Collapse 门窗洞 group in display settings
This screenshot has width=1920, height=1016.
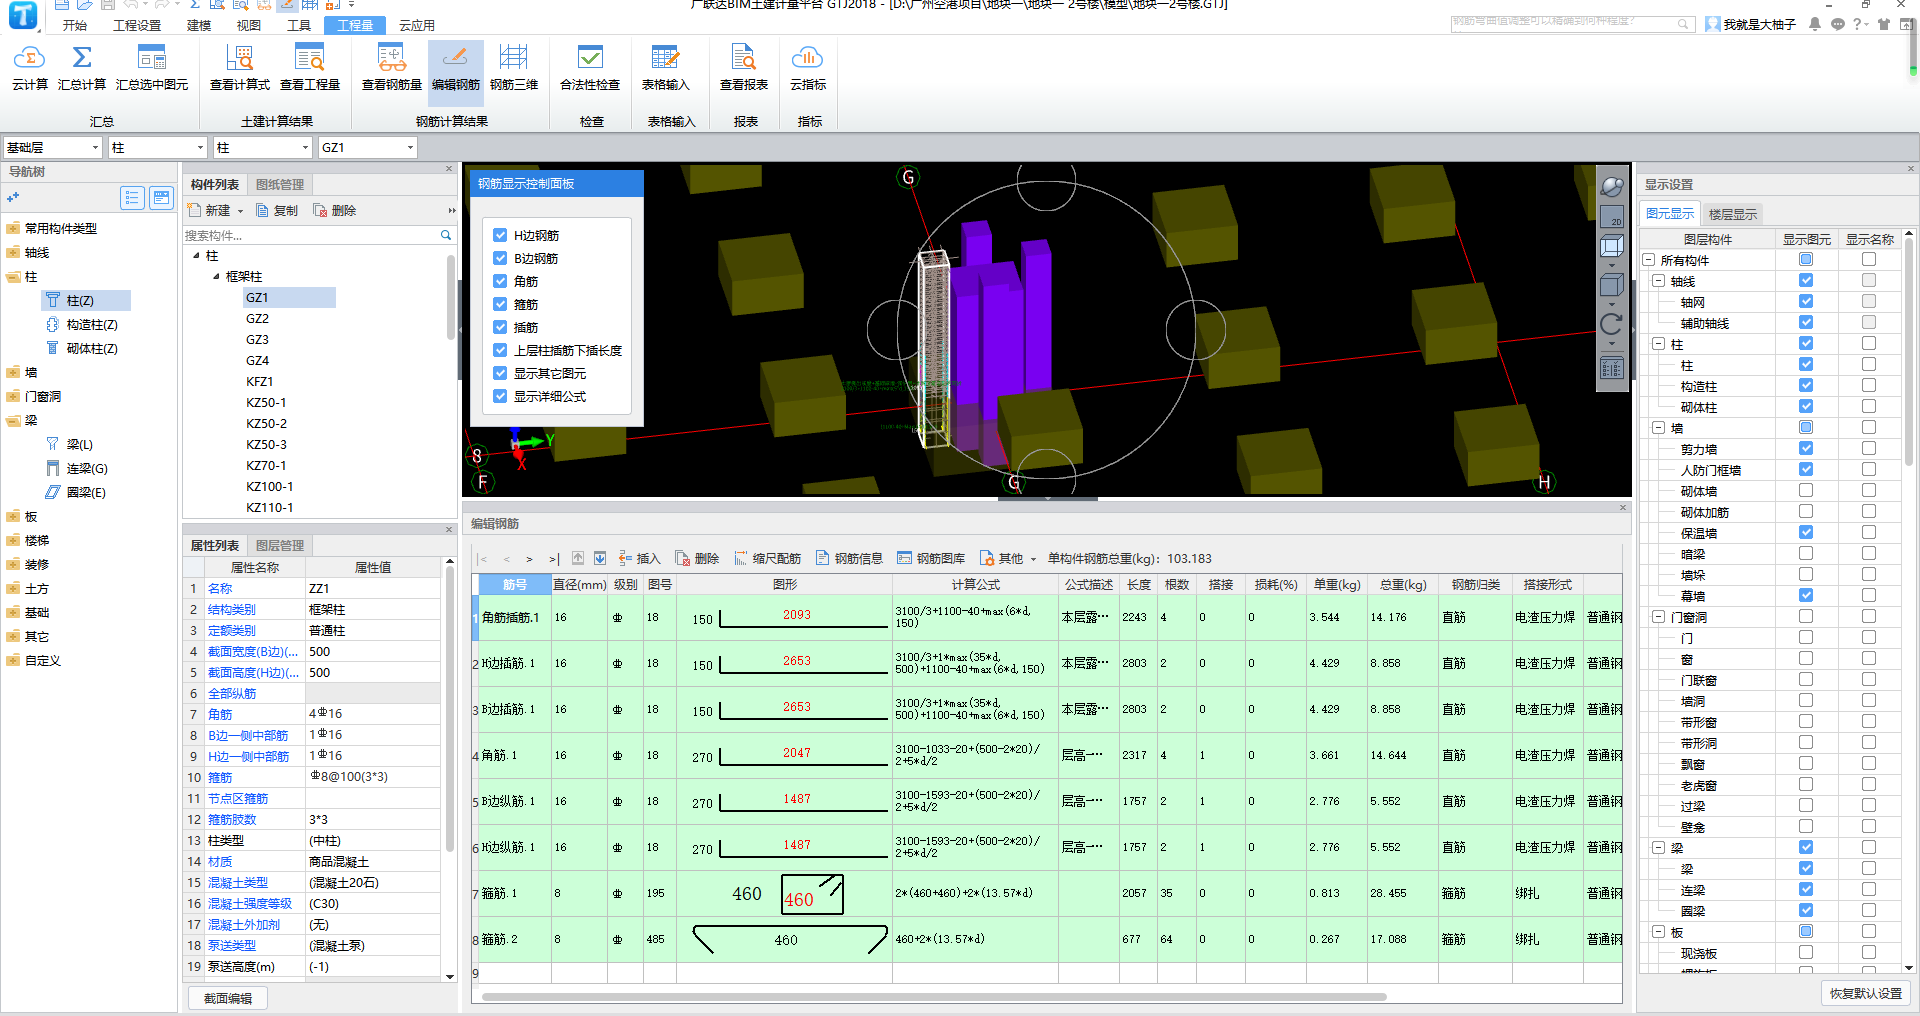(1658, 616)
